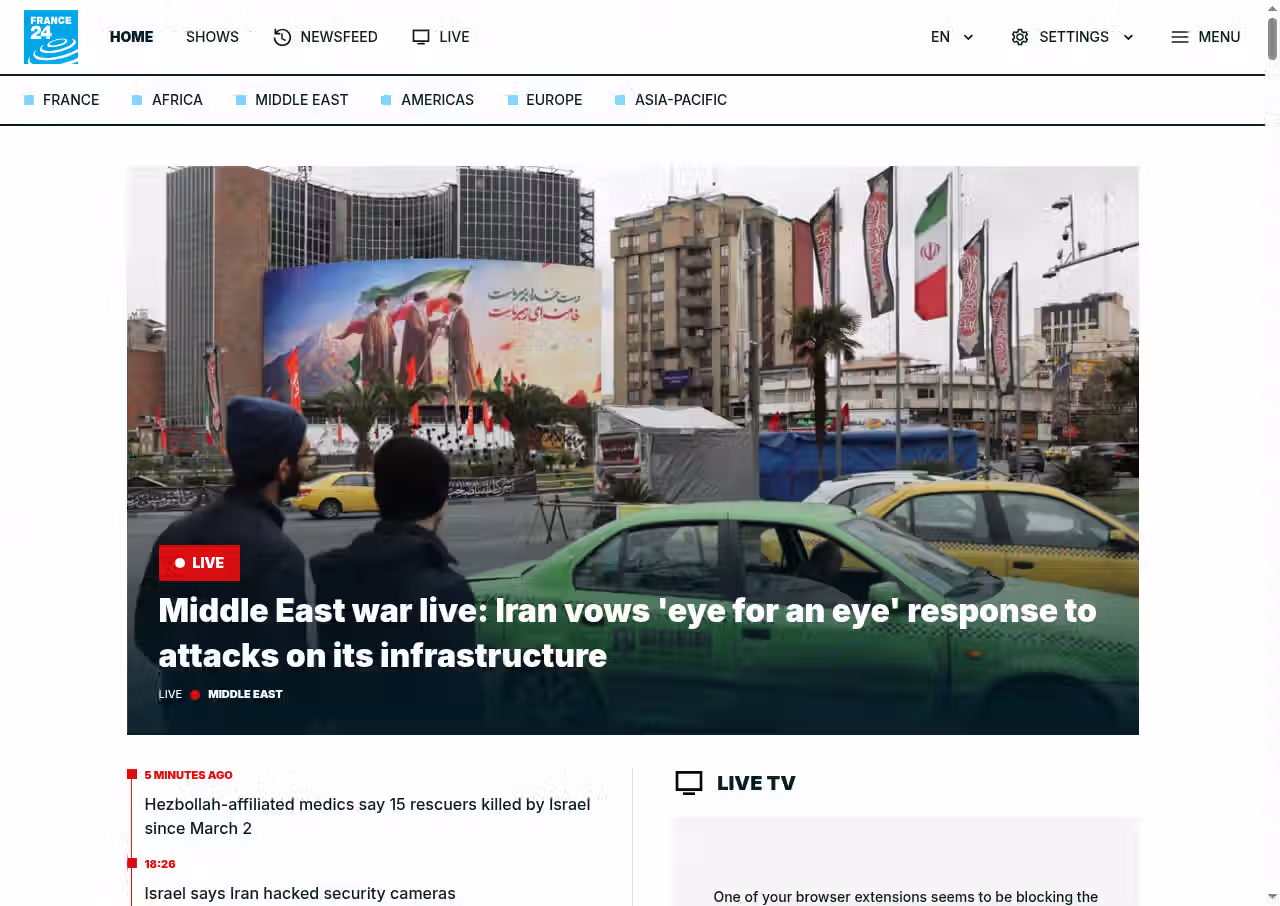Click the Live TV section monitor icon
Image resolution: width=1280 pixels, height=906 pixels.
point(689,783)
